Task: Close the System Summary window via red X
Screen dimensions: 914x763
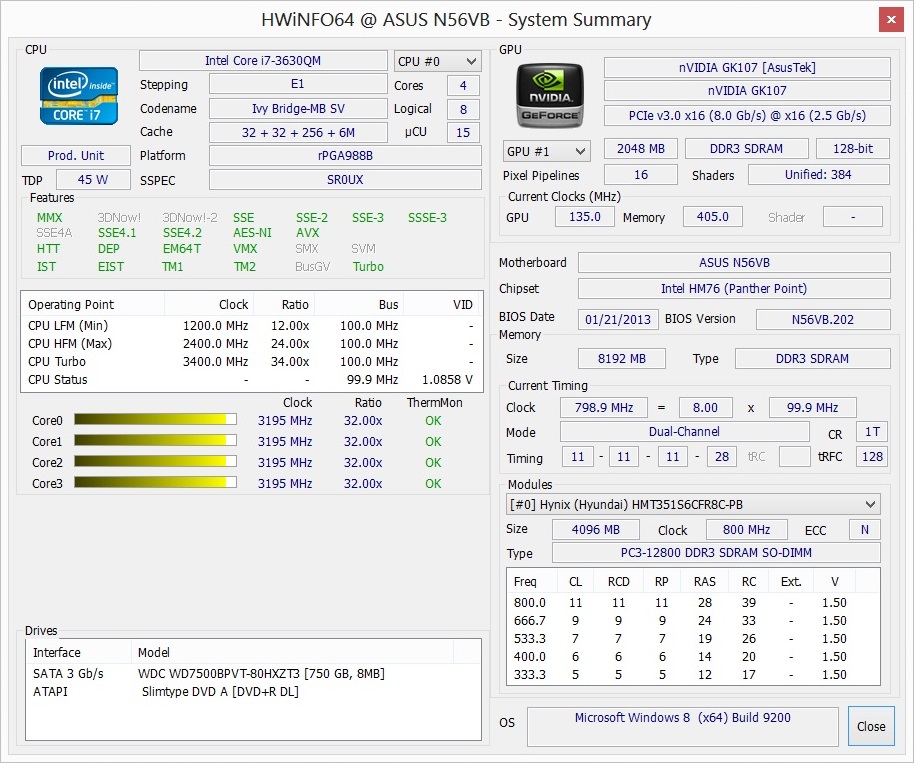Action: [891, 20]
